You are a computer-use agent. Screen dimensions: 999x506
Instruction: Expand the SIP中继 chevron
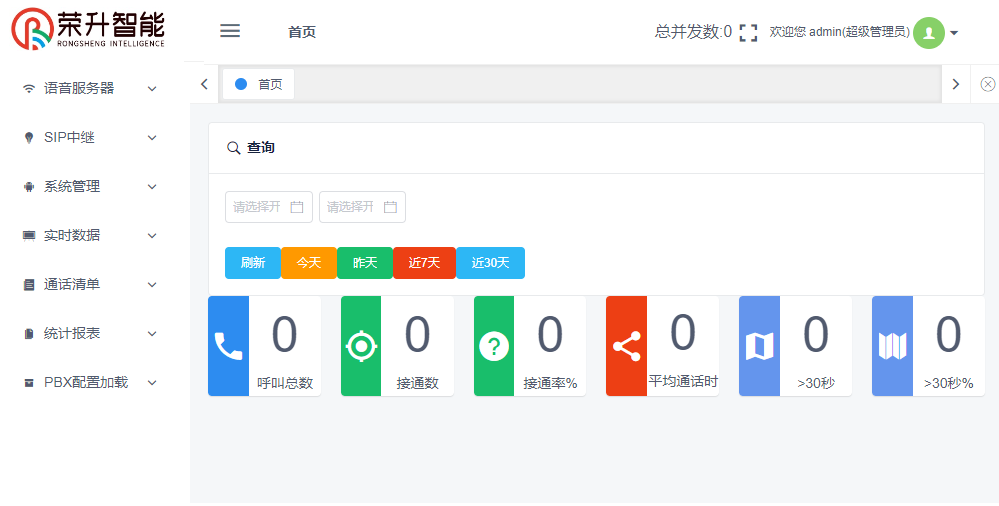[152, 138]
